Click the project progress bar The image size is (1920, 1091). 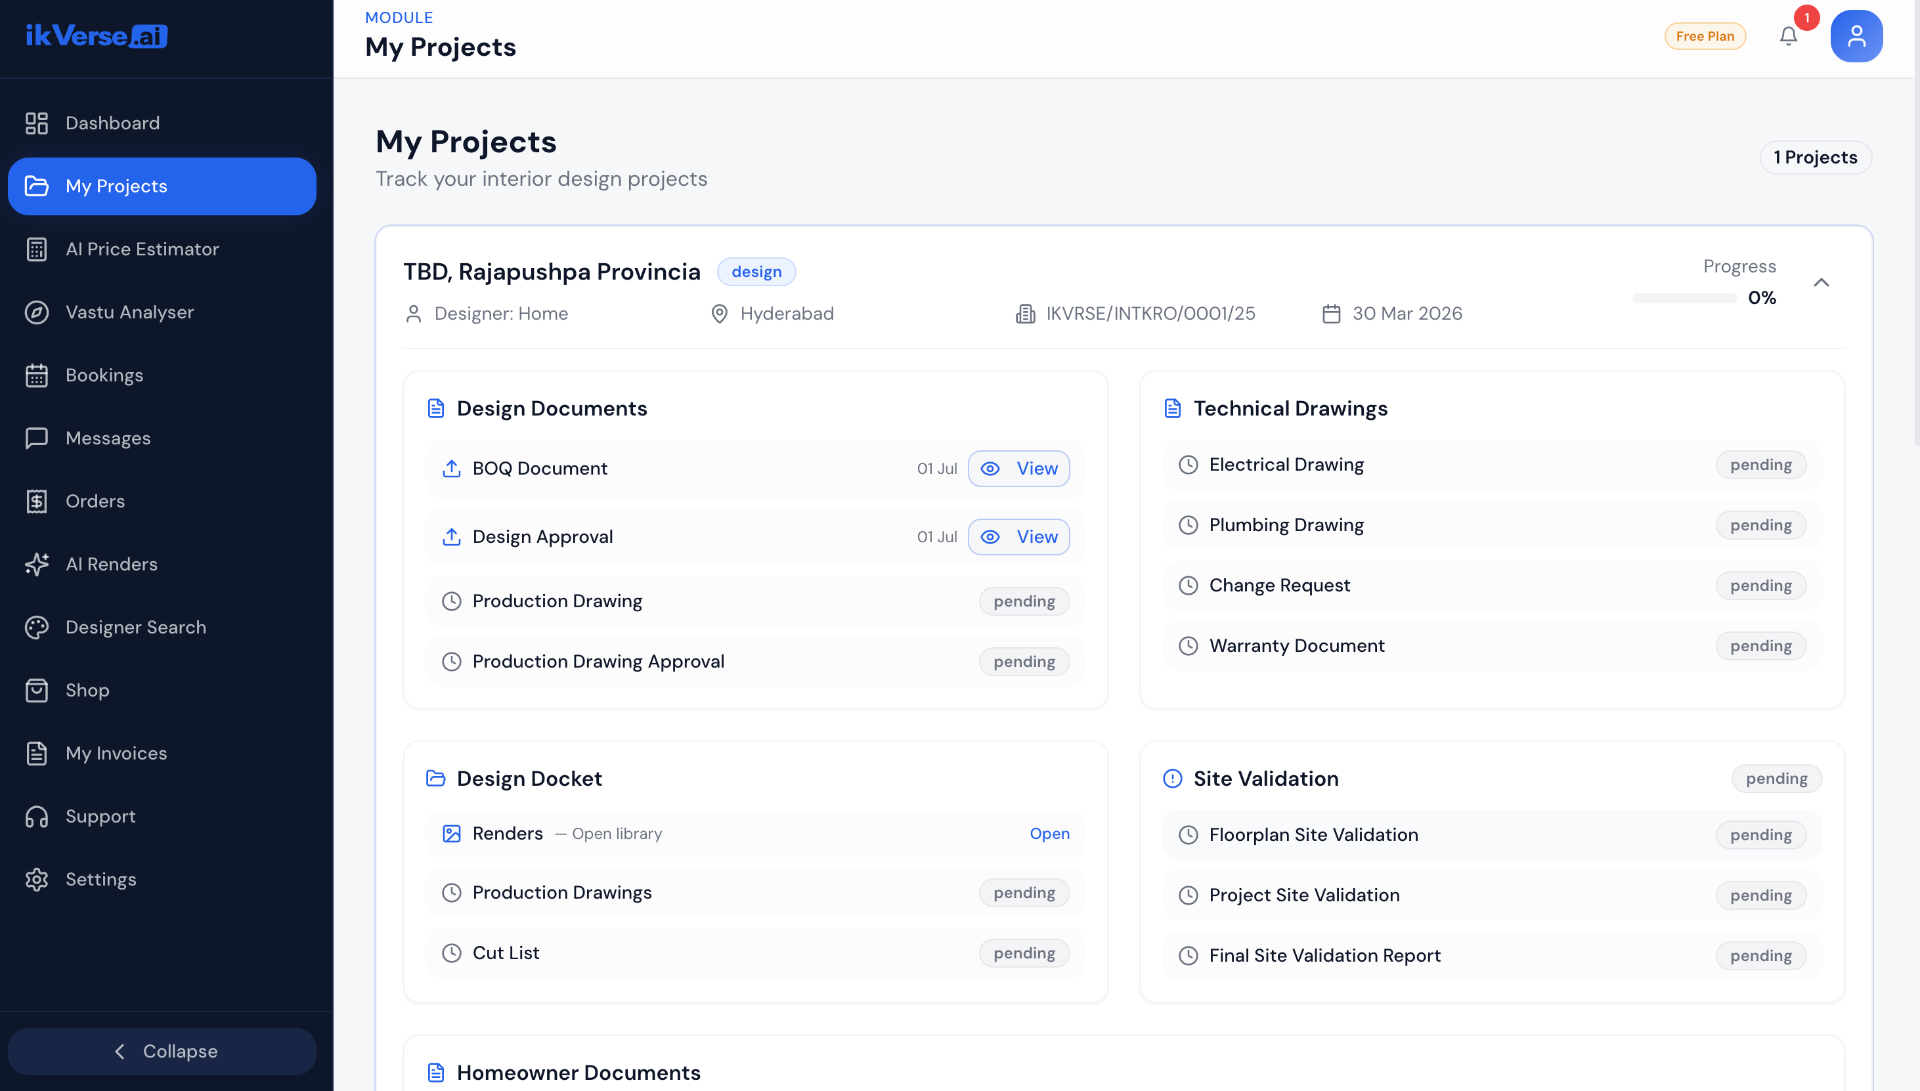point(1684,298)
